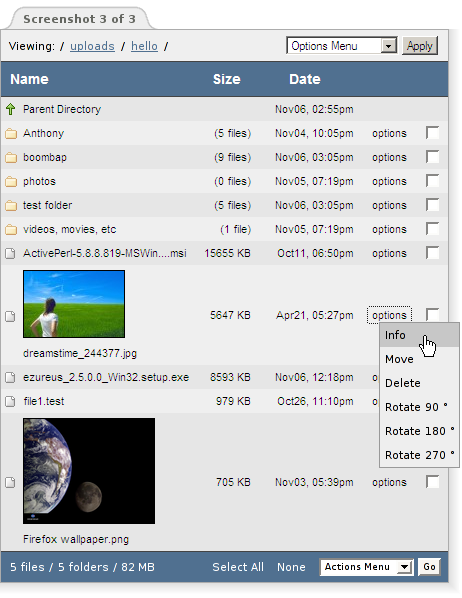The image size is (462, 598).
Task: Click the Anthony folder icon
Action: (x=11, y=134)
